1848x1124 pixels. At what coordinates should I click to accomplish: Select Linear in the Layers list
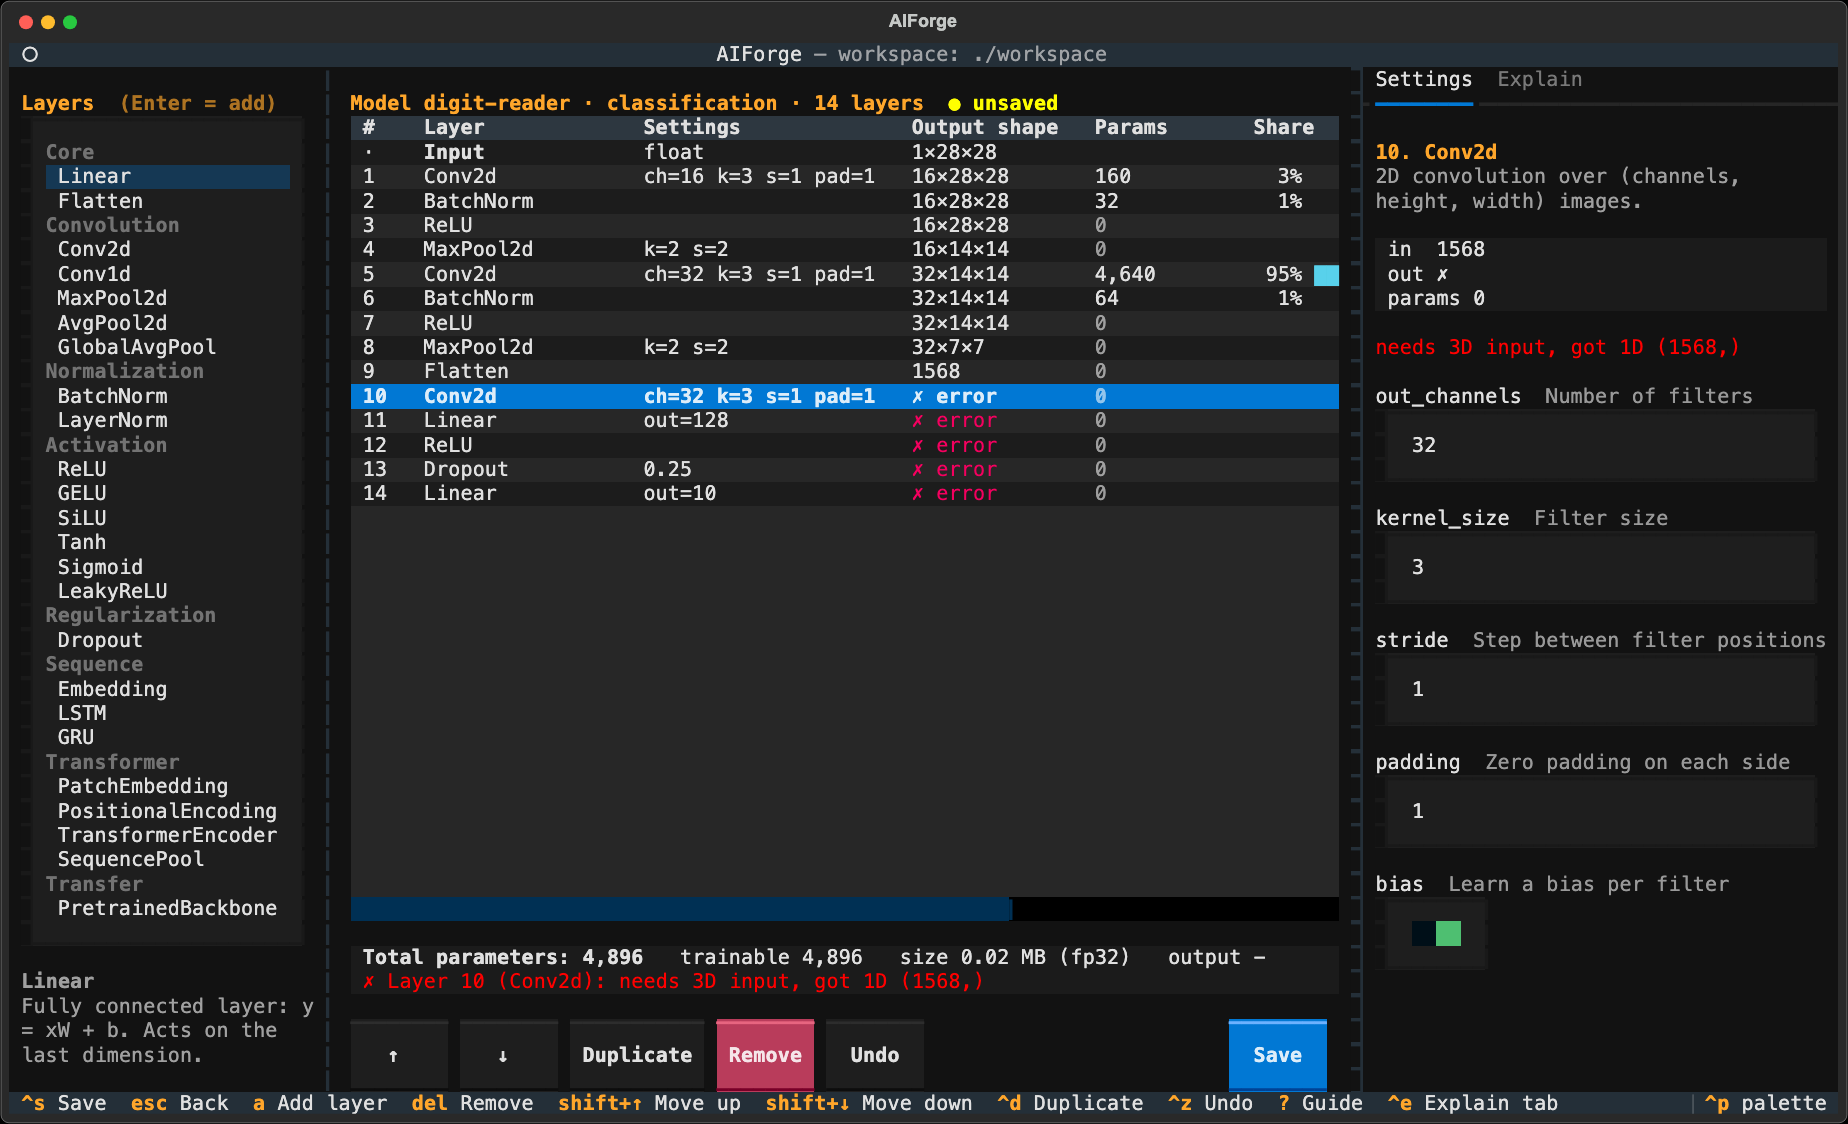click(x=167, y=176)
